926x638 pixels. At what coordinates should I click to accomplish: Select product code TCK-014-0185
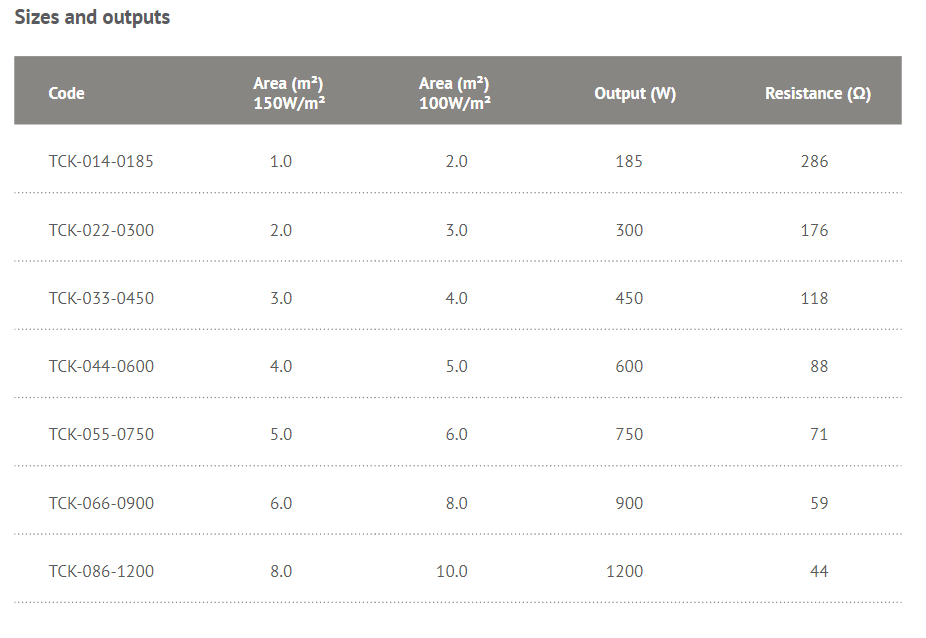[101, 161]
